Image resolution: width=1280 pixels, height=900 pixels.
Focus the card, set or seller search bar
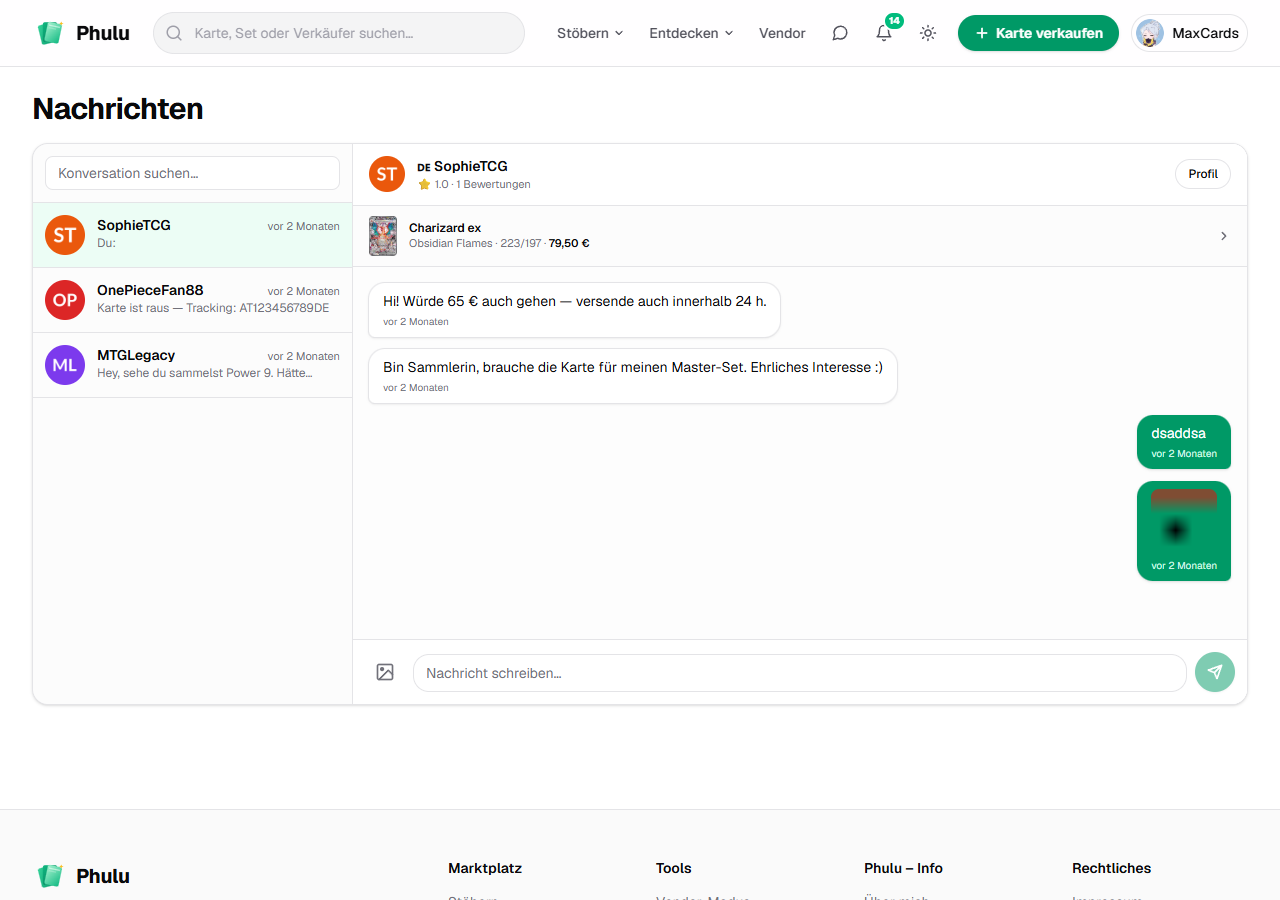click(x=339, y=33)
